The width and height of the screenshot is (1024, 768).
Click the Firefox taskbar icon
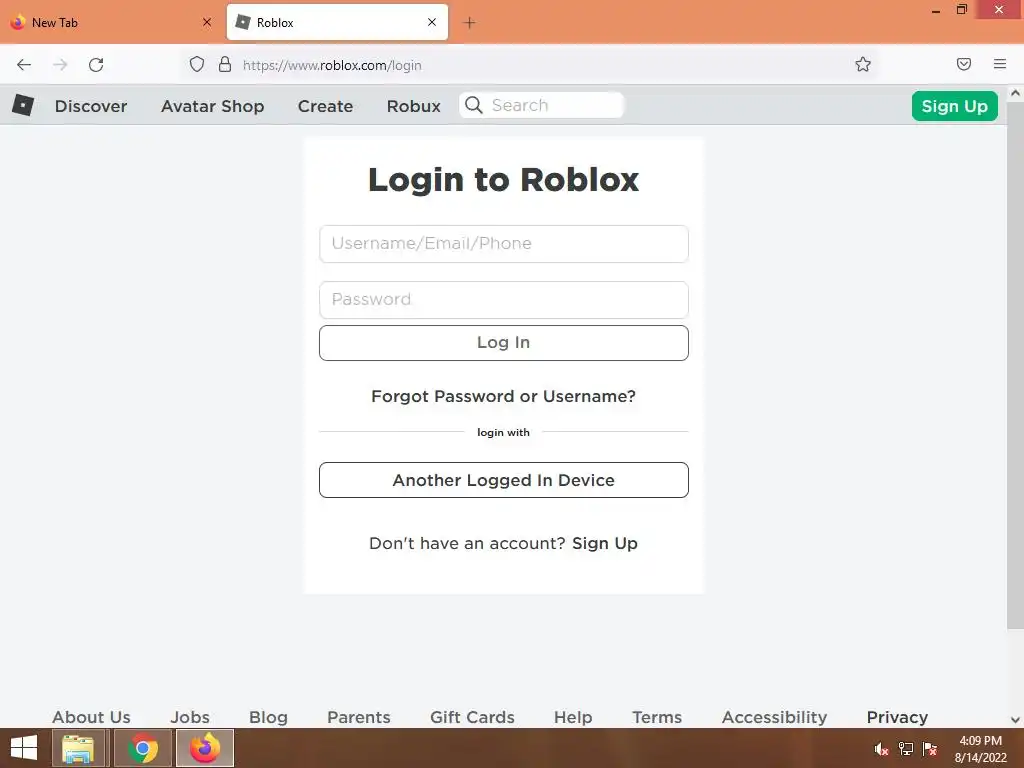pyautogui.click(x=205, y=748)
